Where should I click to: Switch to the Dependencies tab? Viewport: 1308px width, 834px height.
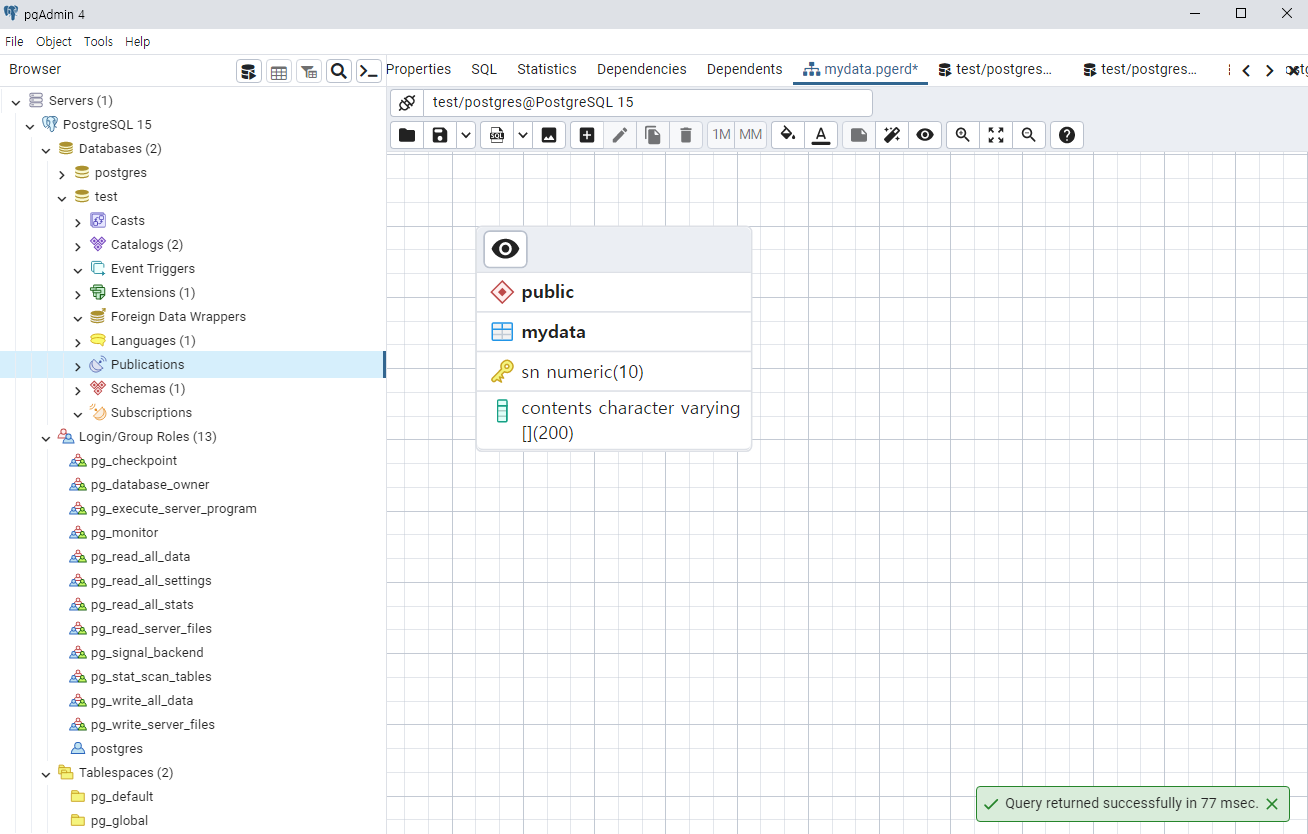click(642, 69)
